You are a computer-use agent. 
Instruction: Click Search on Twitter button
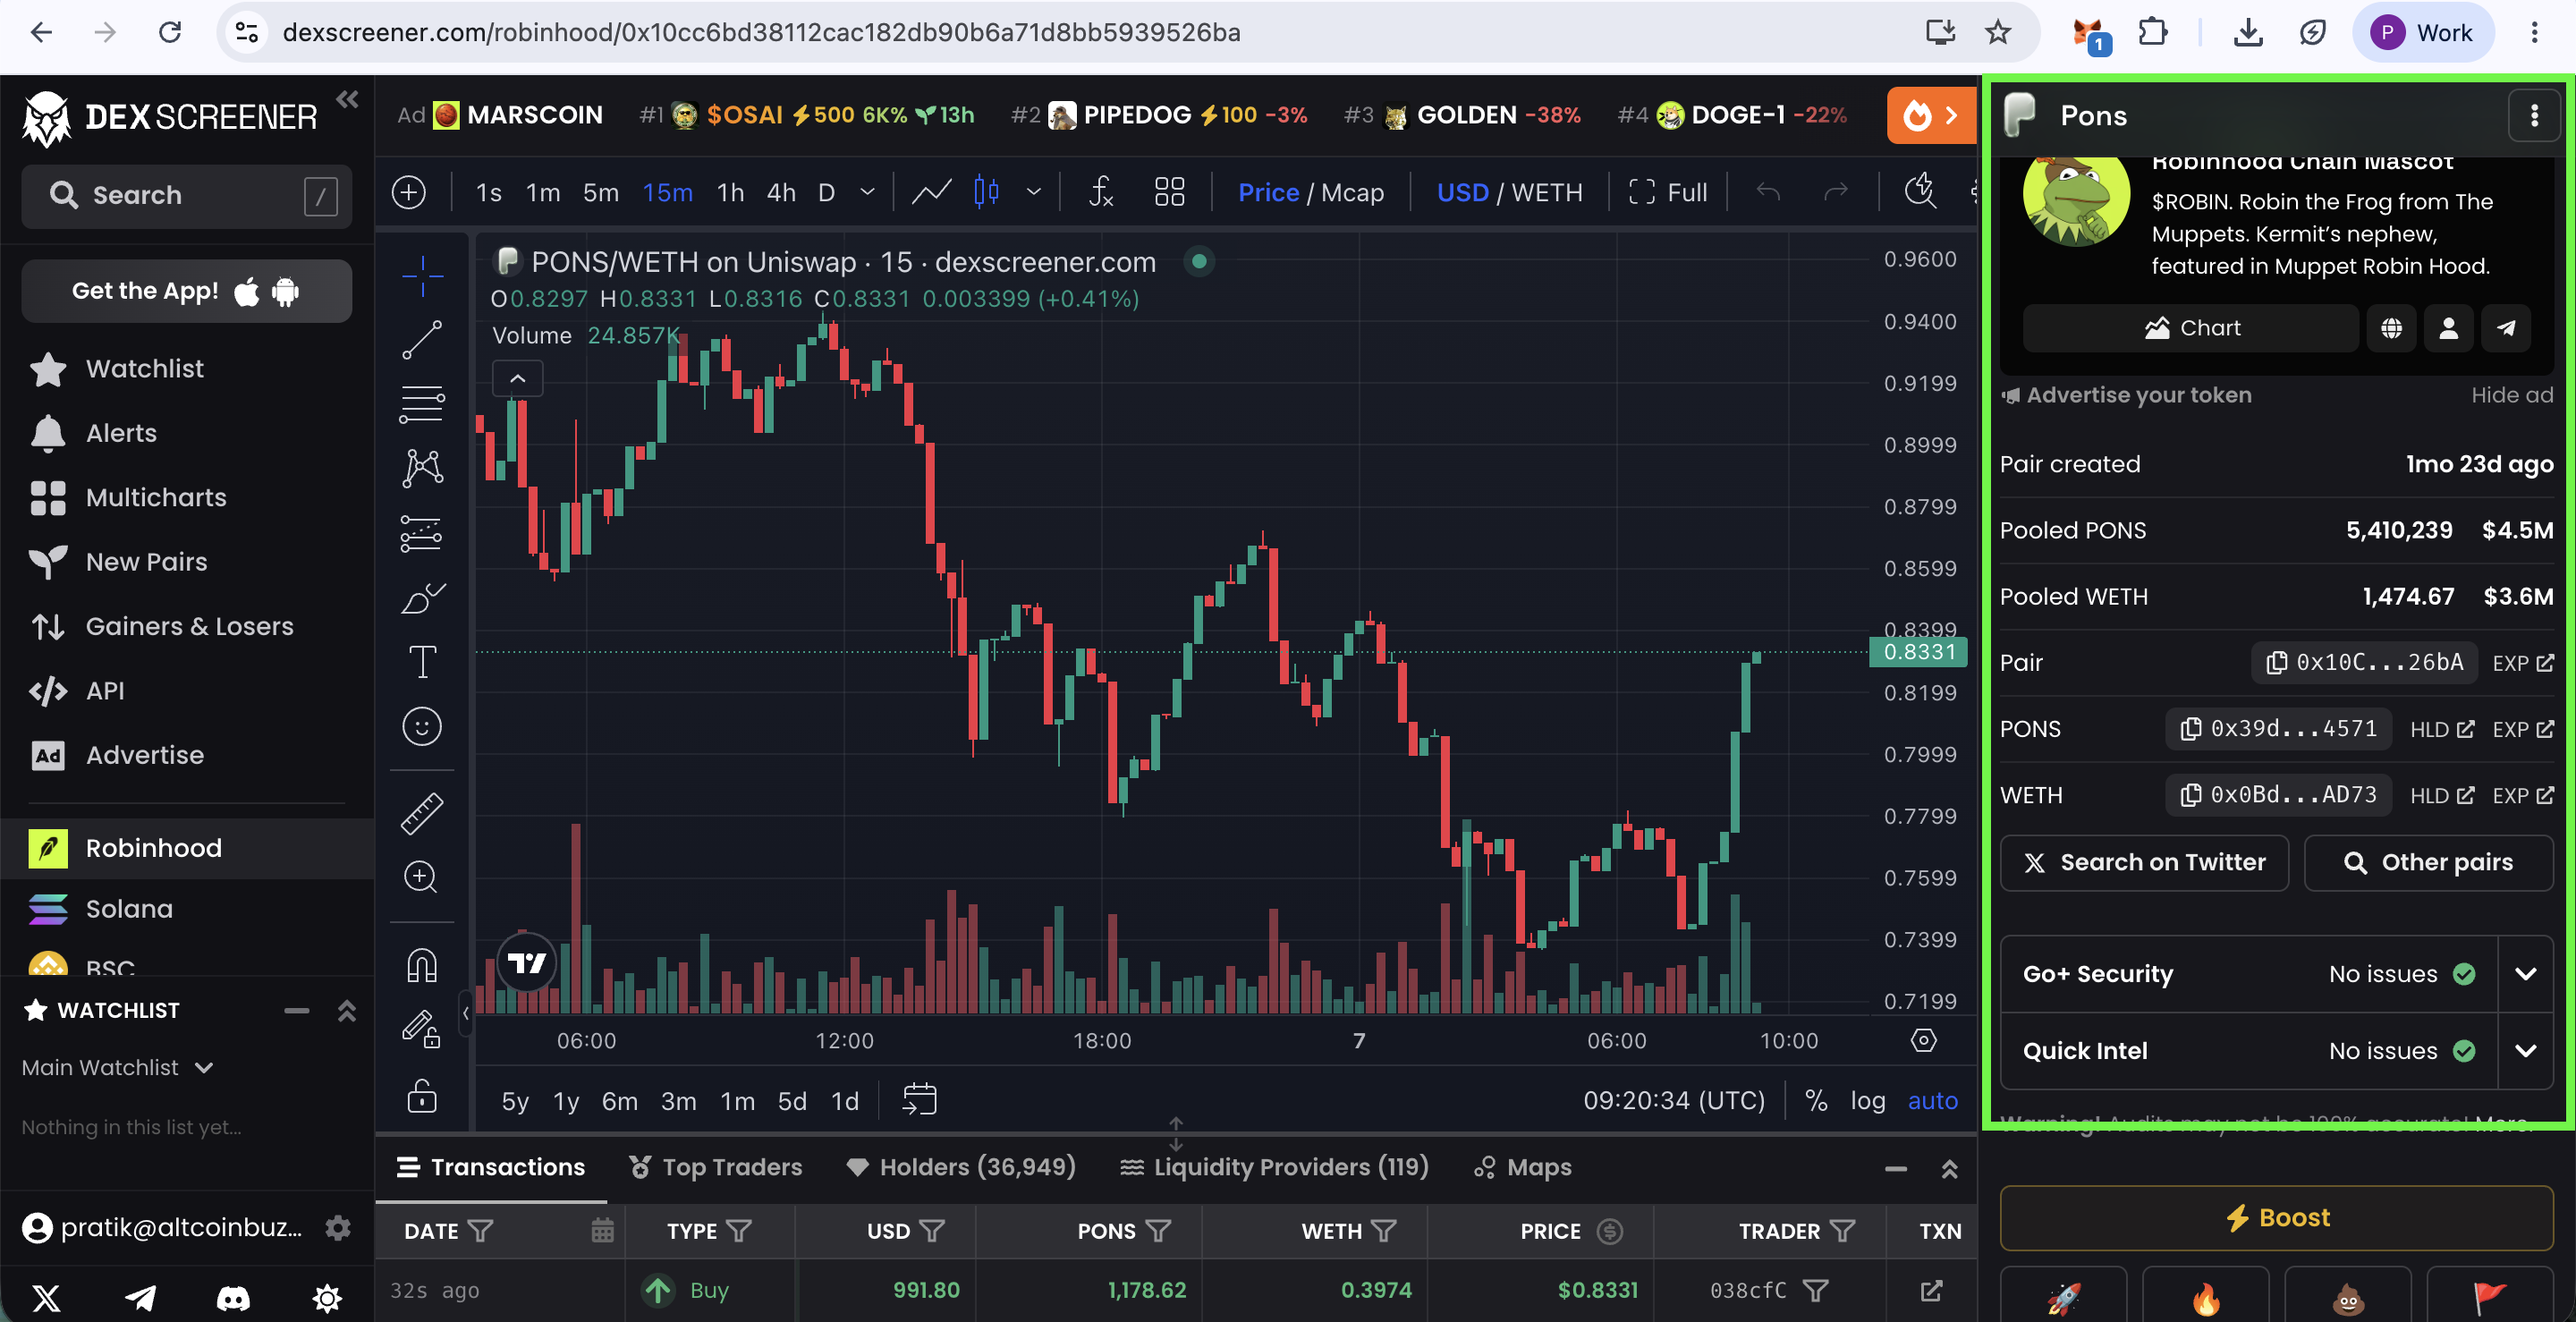(x=2144, y=862)
